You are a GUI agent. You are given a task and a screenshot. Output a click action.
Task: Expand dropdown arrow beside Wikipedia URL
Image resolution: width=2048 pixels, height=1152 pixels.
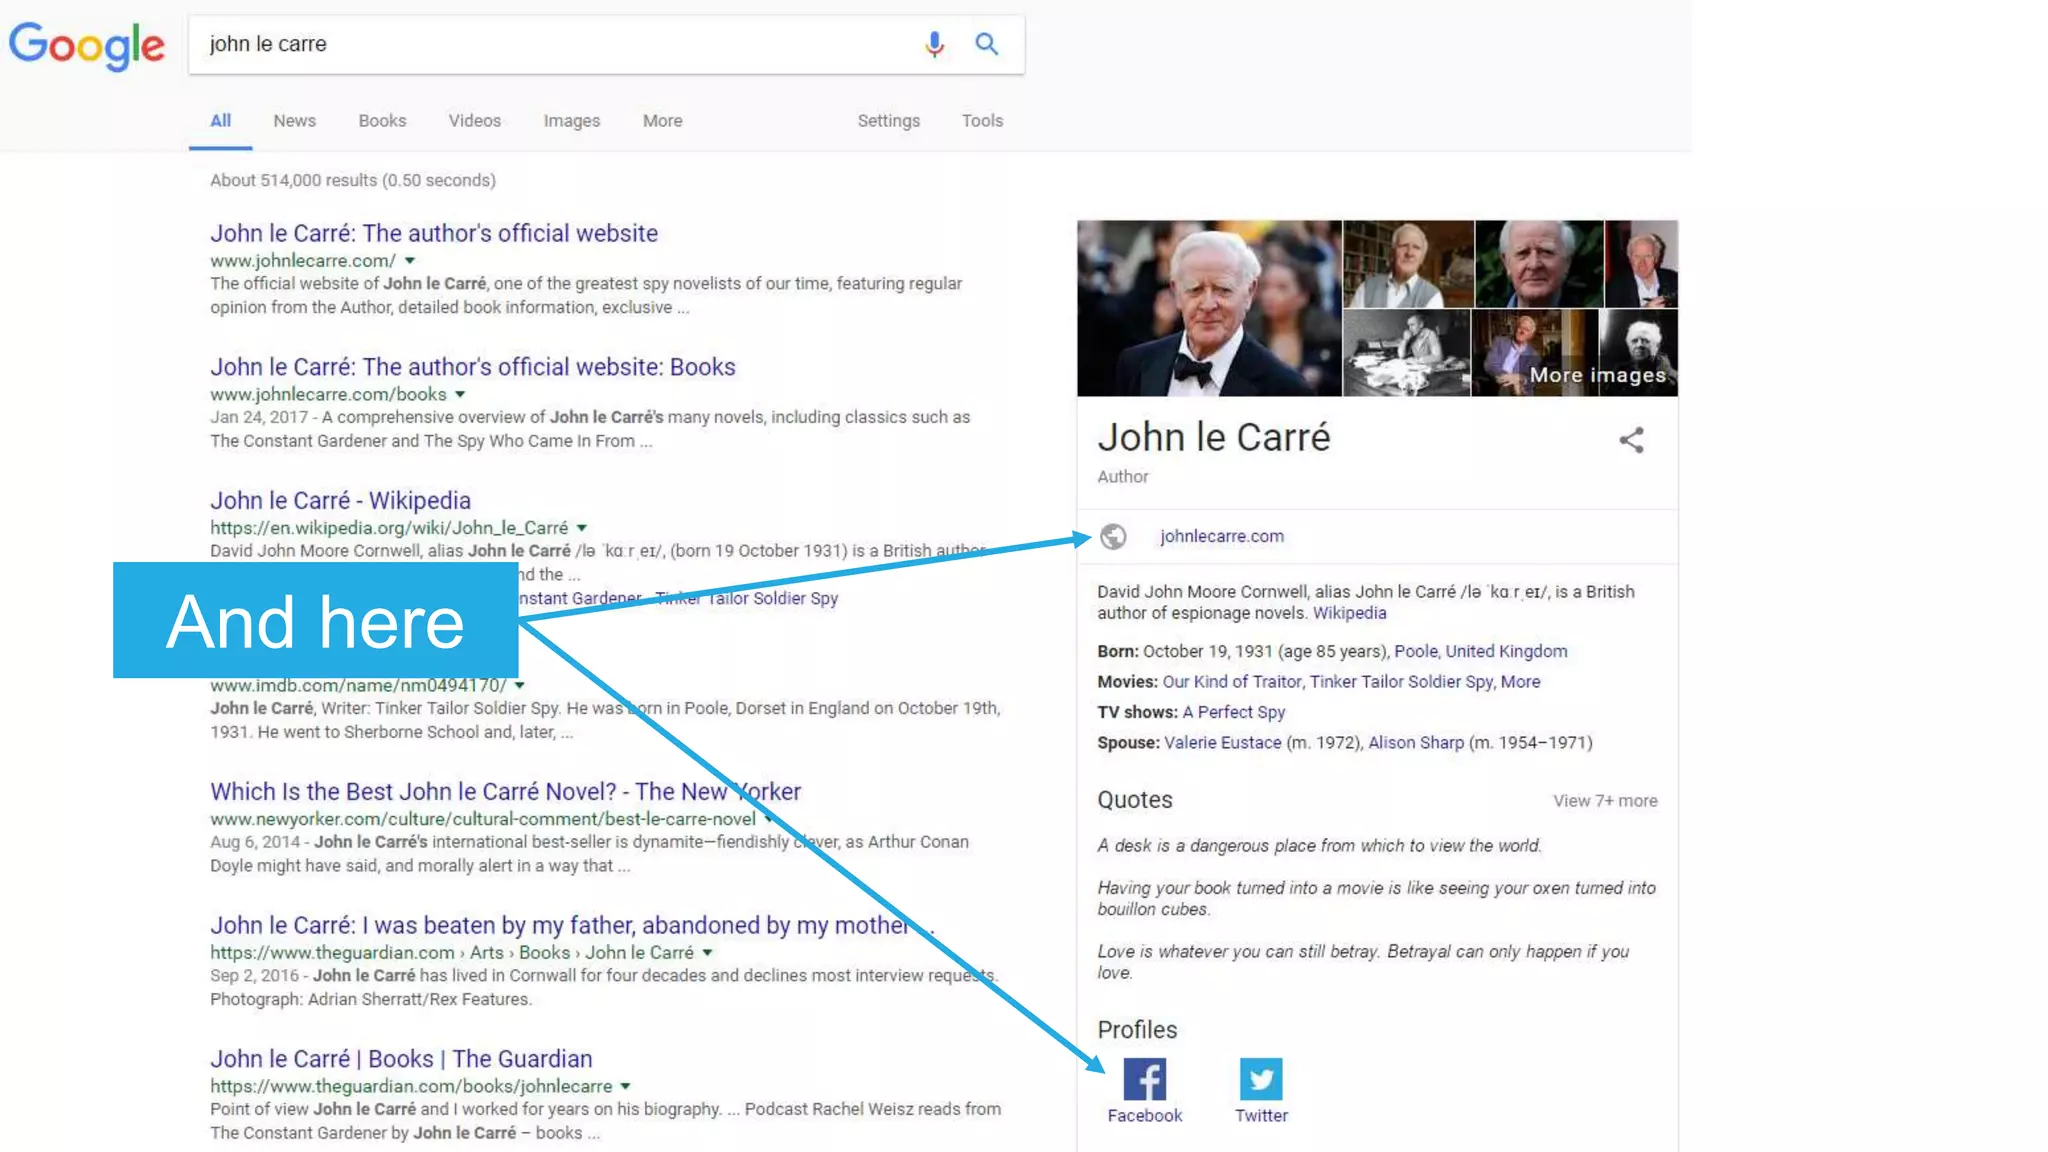(x=582, y=528)
